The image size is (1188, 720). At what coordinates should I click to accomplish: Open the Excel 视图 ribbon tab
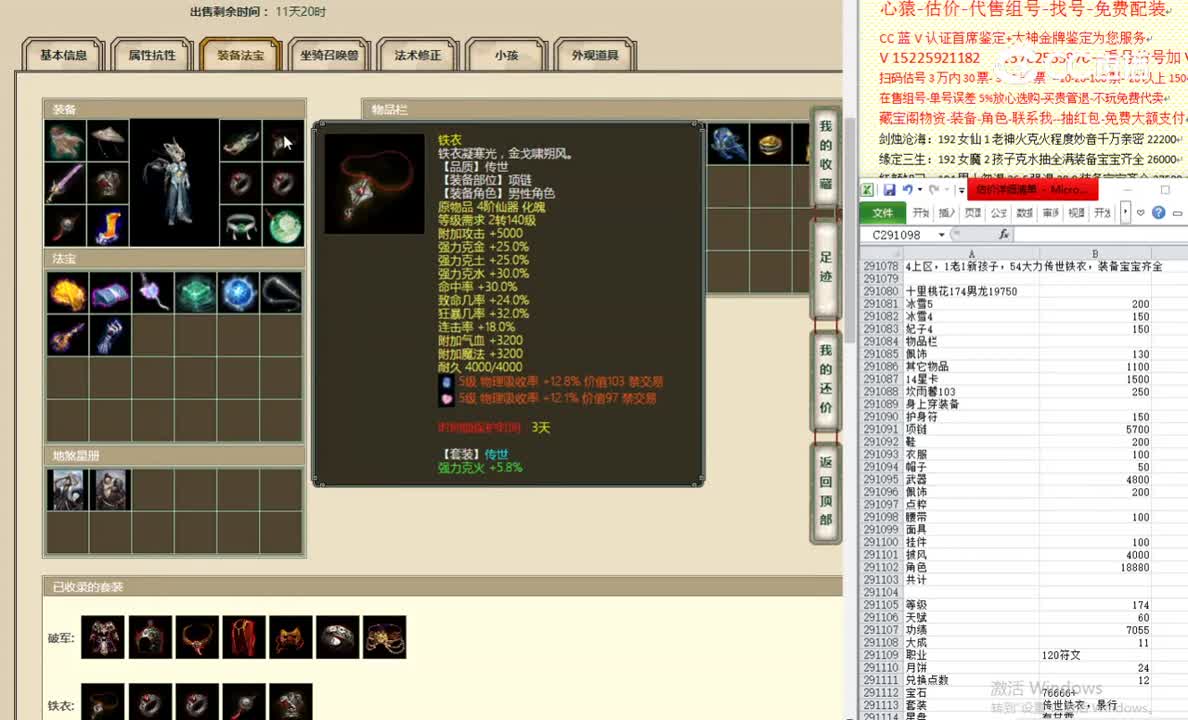(x=1076, y=213)
